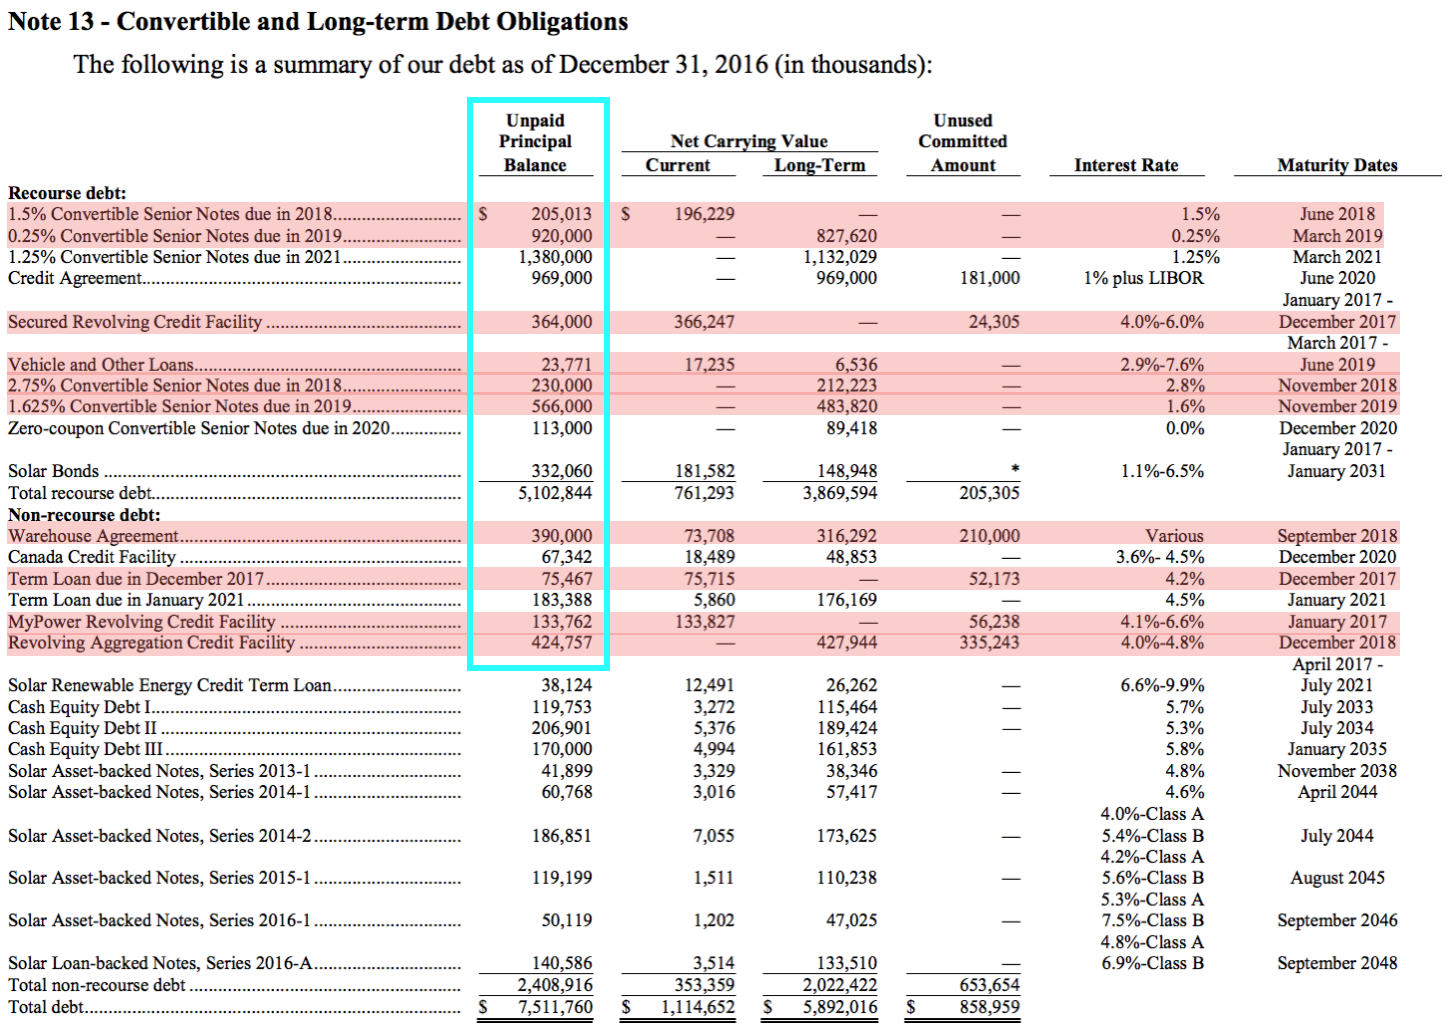Click the Unused Committed Amount header
1450x1034 pixels.
pyautogui.click(x=961, y=142)
